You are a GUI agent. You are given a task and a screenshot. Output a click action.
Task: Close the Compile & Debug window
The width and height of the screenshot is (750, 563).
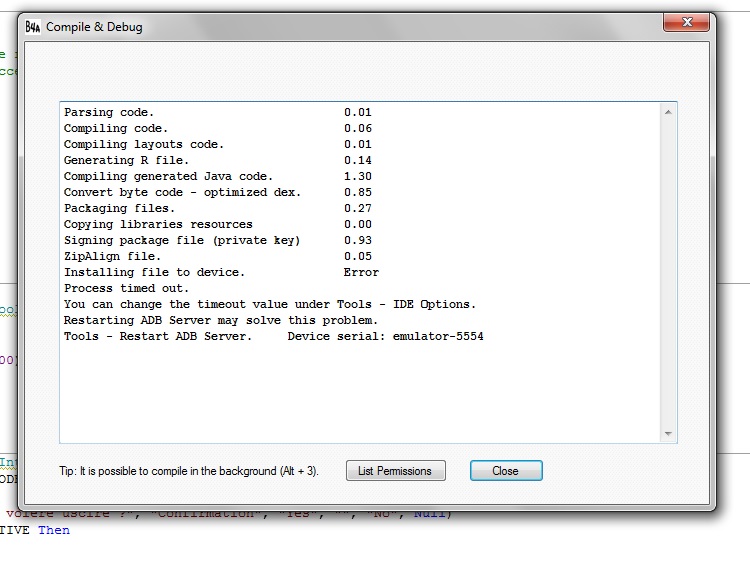(686, 22)
